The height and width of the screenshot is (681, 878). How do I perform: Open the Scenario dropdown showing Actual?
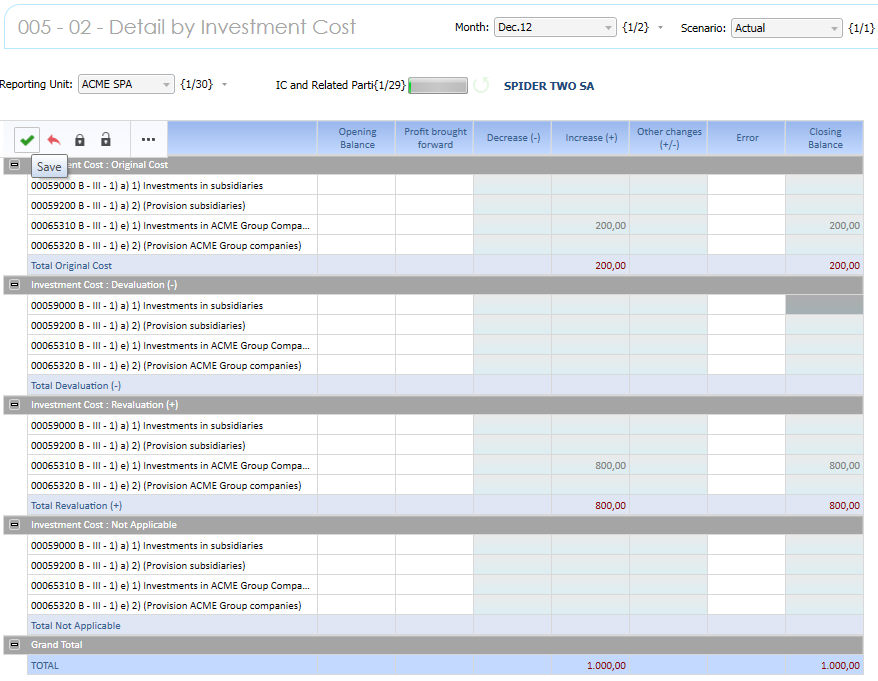coord(786,28)
